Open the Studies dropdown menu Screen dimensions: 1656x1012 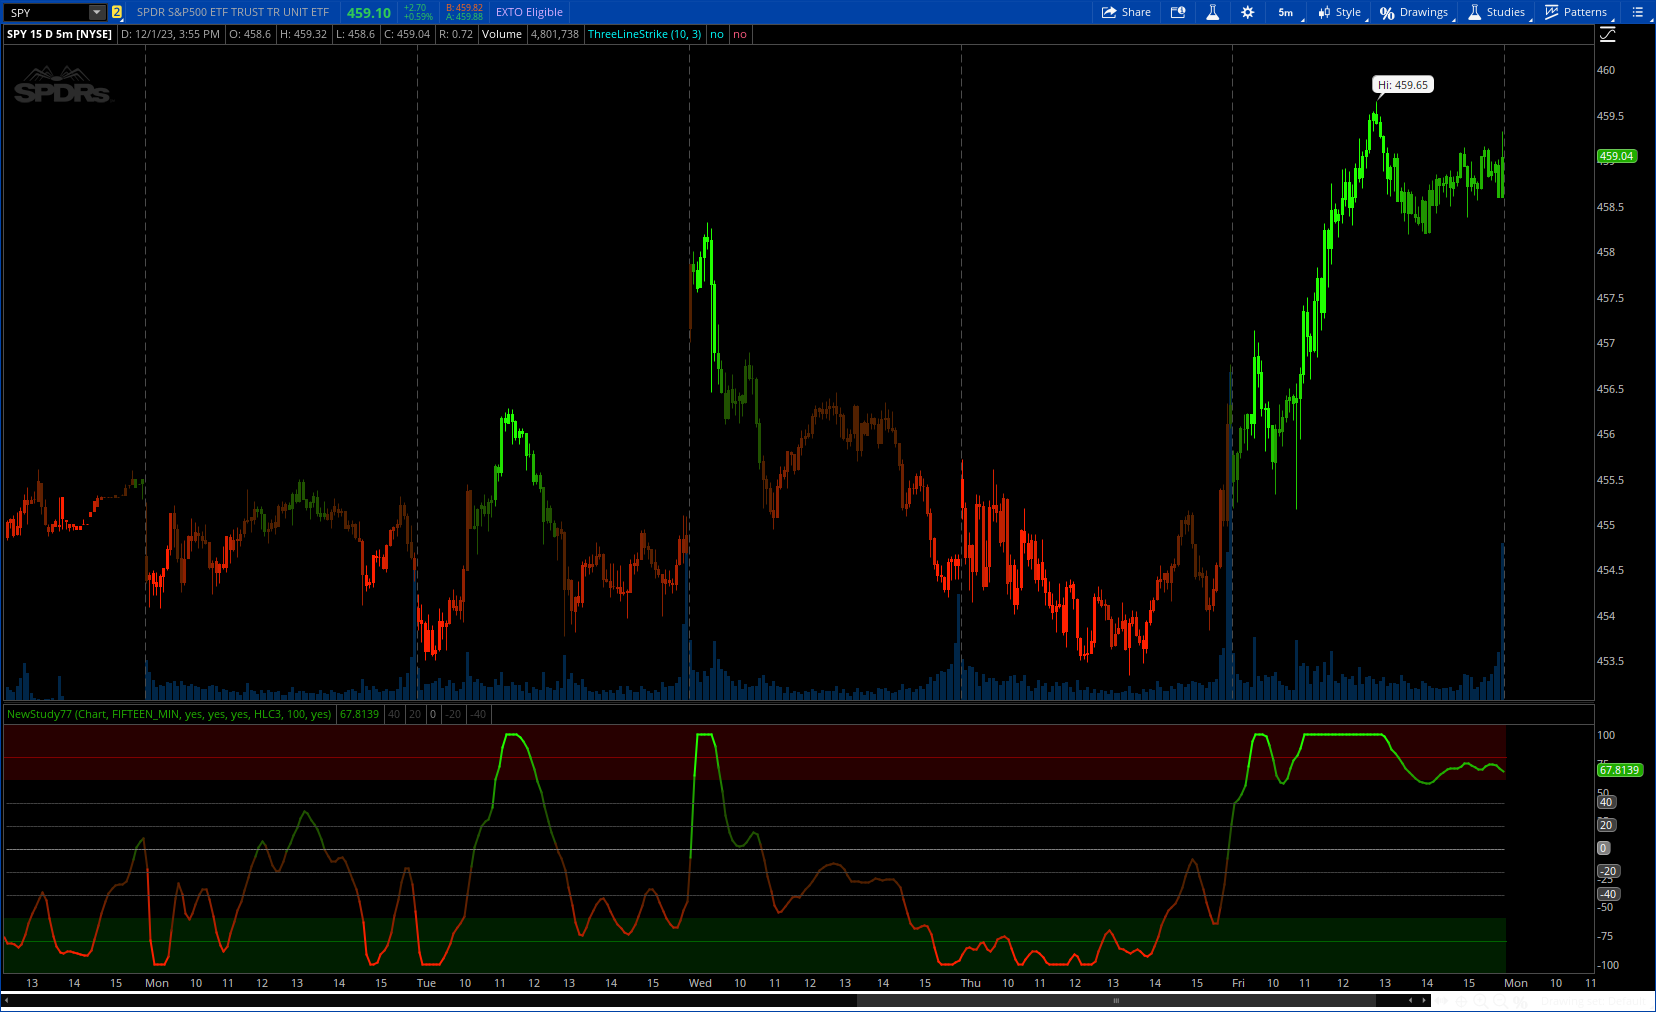[x=1498, y=12]
